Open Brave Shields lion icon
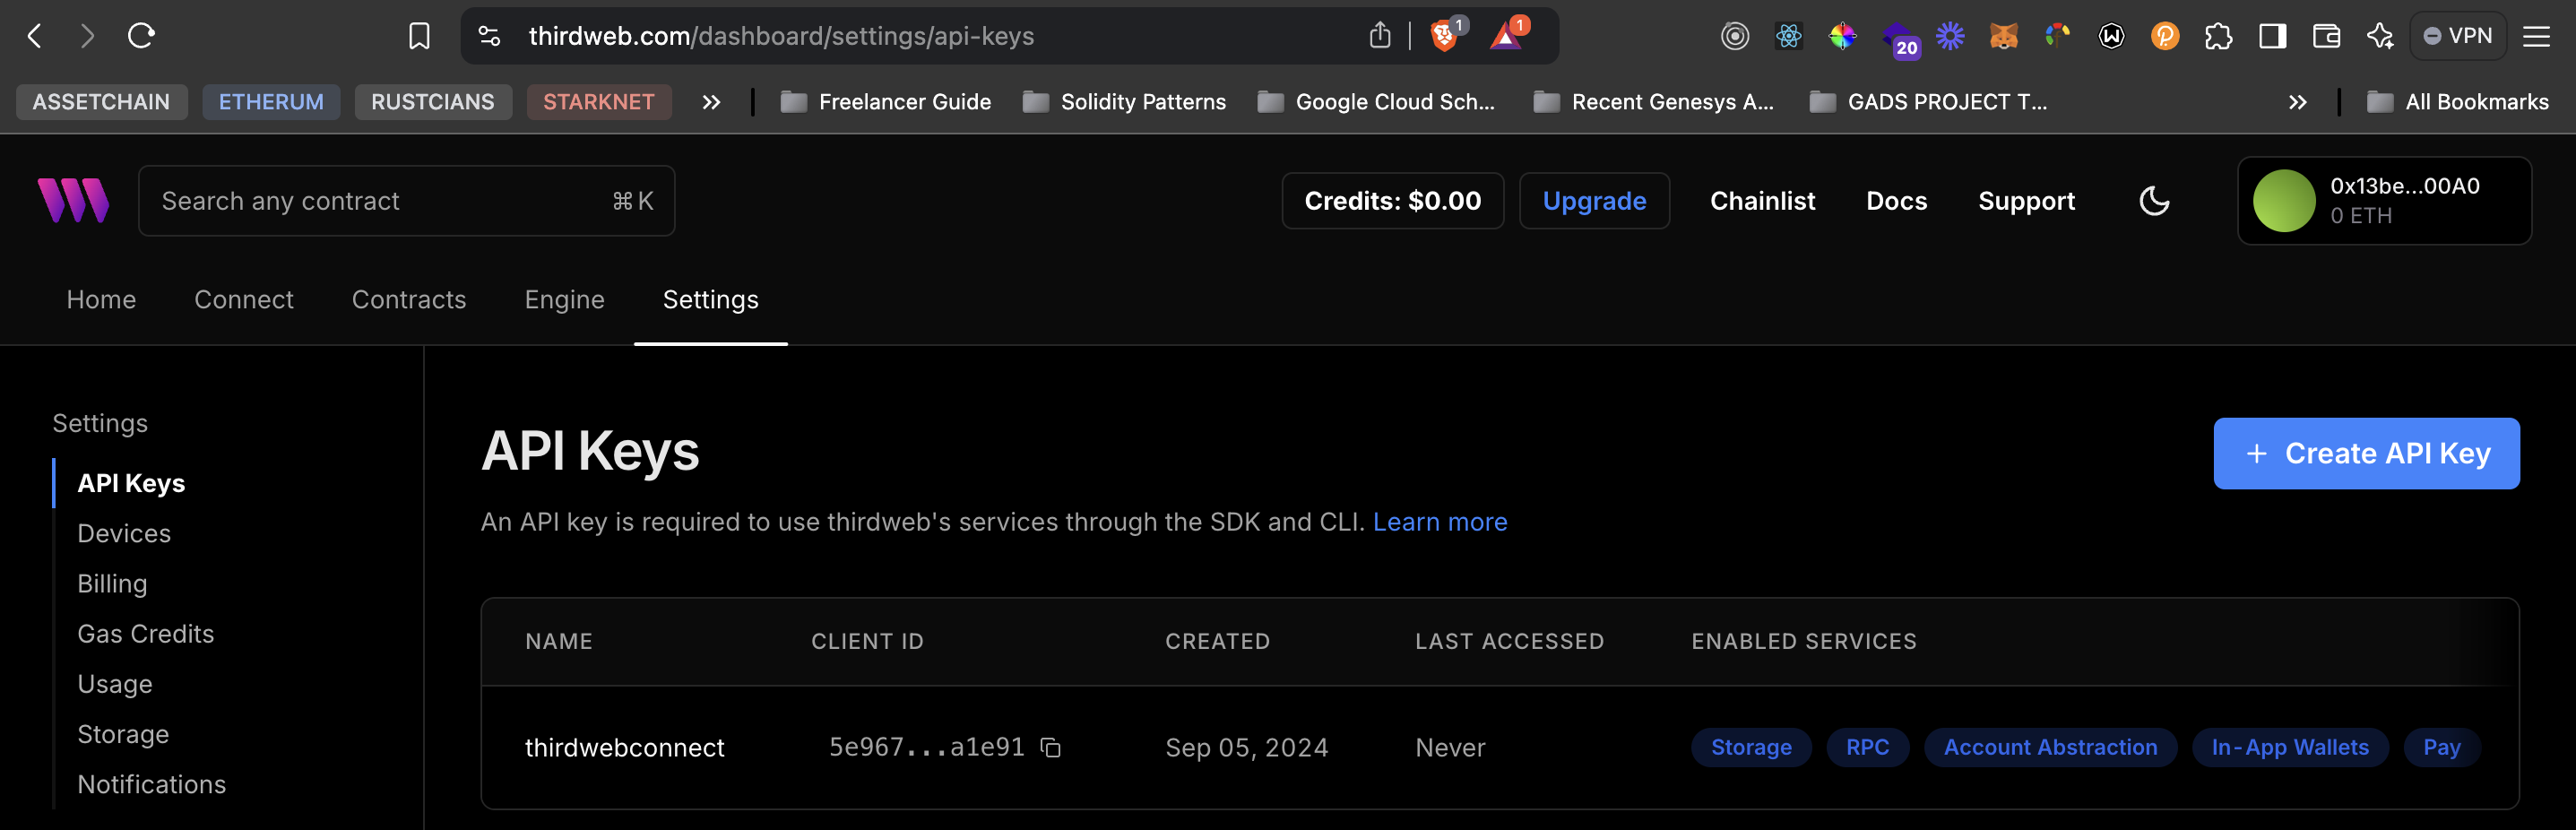2576x830 pixels. tap(1445, 36)
